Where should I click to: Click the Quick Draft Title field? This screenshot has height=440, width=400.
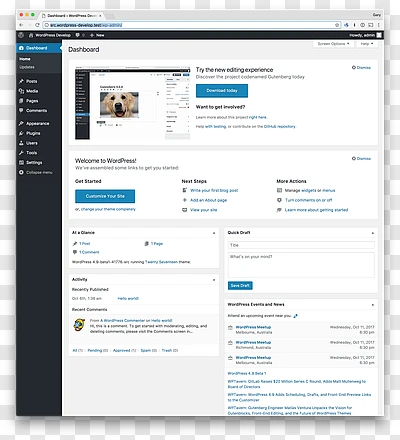click(x=301, y=245)
